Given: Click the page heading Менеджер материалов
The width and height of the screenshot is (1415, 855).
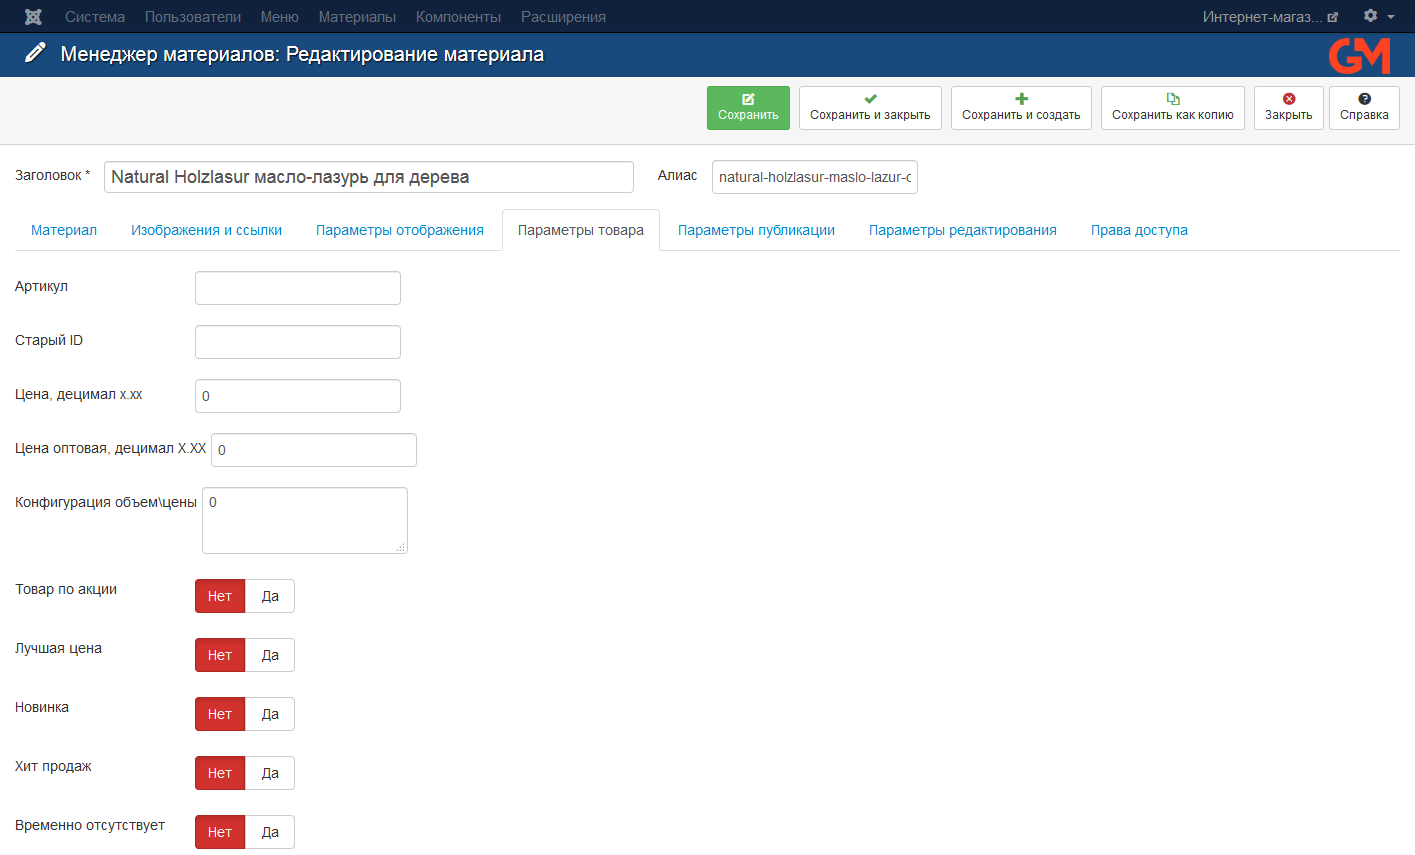Looking at the screenshot, I should point(302,54).
